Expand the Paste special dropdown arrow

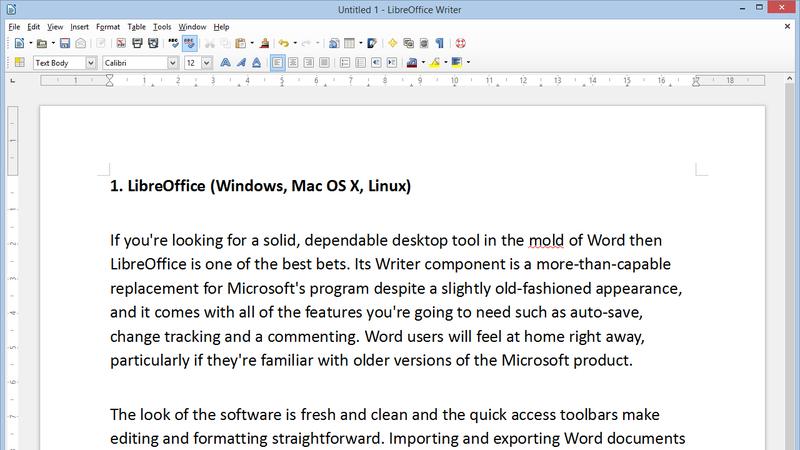coord(252,44)
